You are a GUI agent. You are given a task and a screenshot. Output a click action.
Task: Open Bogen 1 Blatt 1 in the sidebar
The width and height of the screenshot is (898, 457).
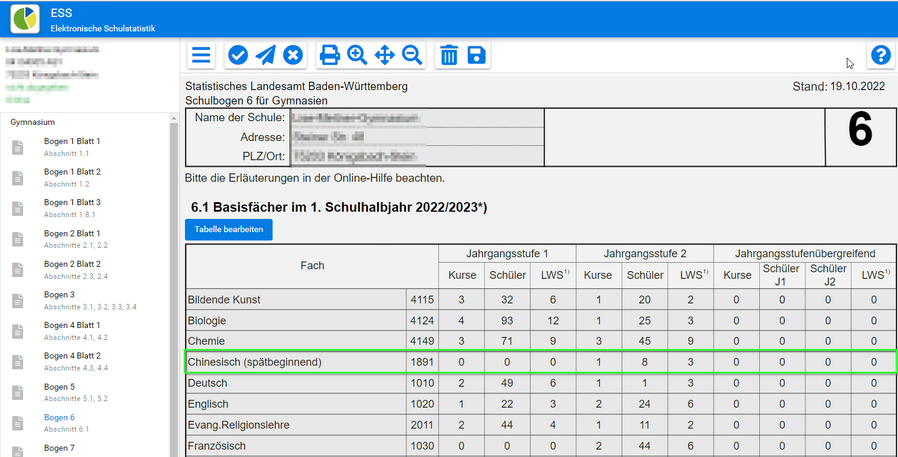click(72, 141)
